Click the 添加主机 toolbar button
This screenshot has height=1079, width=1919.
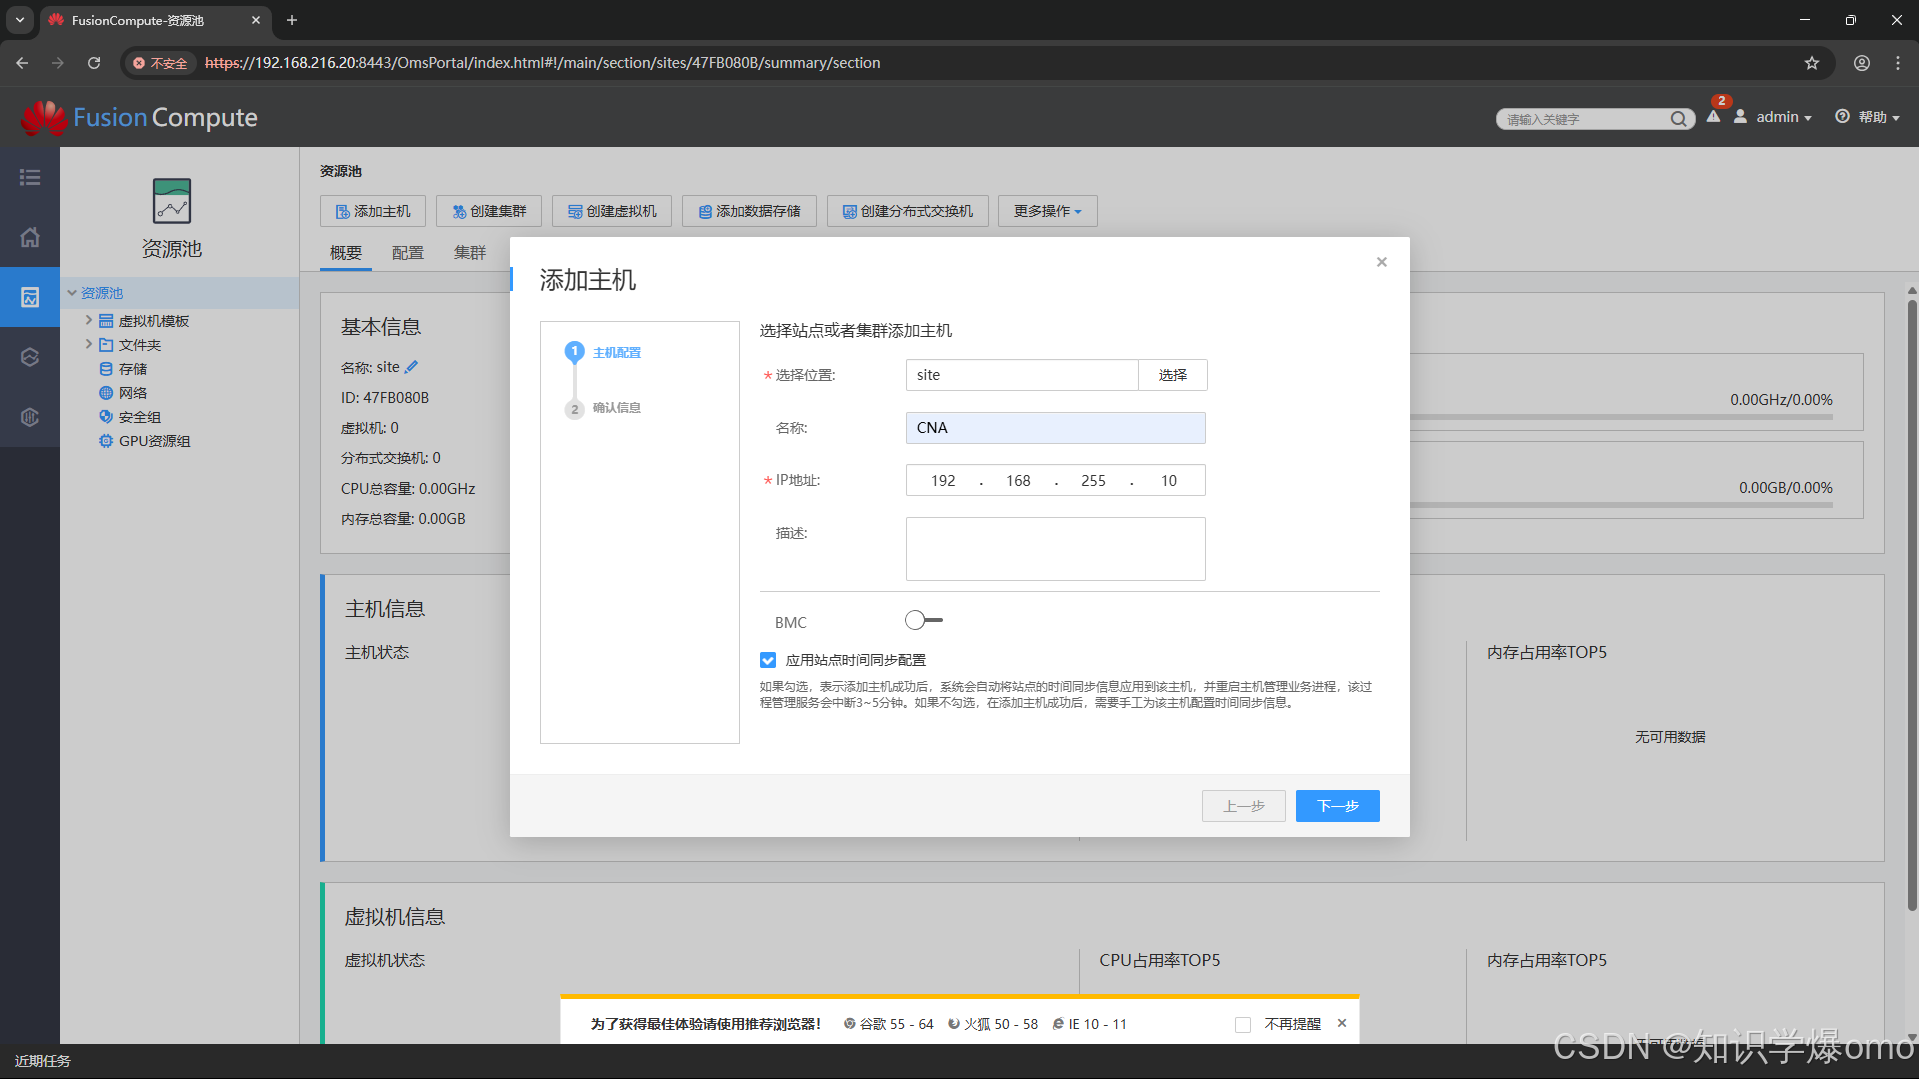coord(372,211)
